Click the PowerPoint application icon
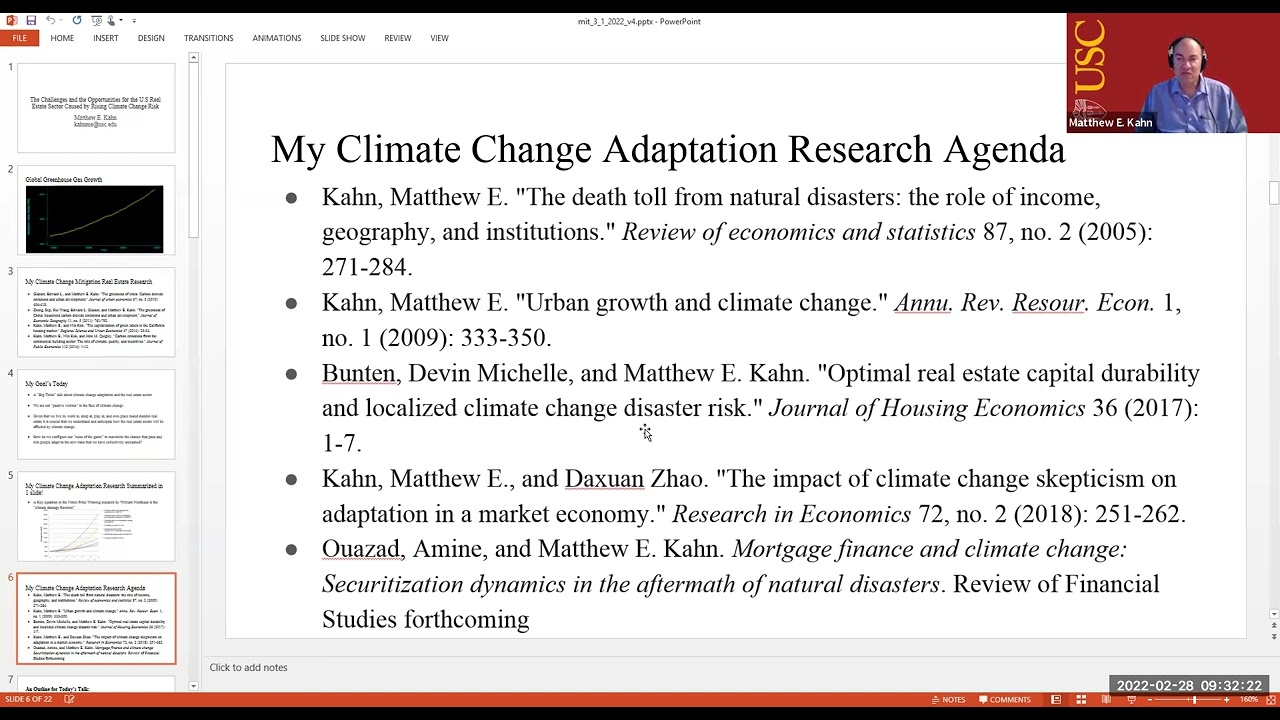 12,20
